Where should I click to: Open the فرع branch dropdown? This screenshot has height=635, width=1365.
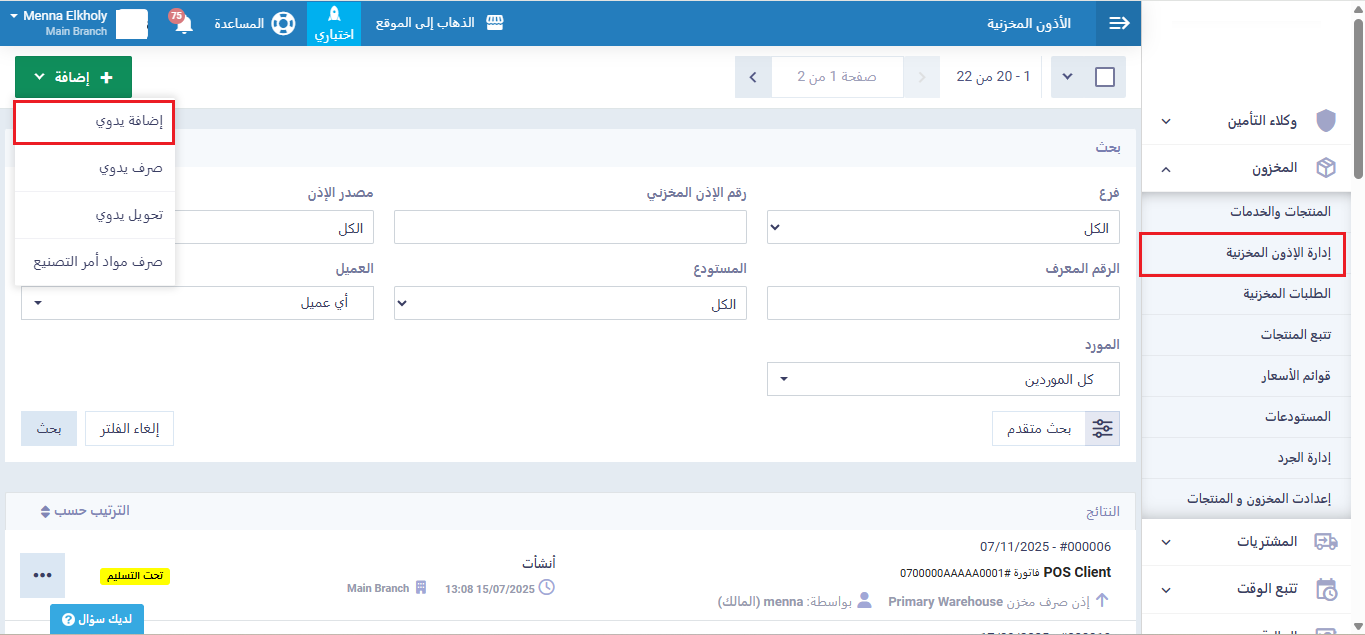(943, 228)
